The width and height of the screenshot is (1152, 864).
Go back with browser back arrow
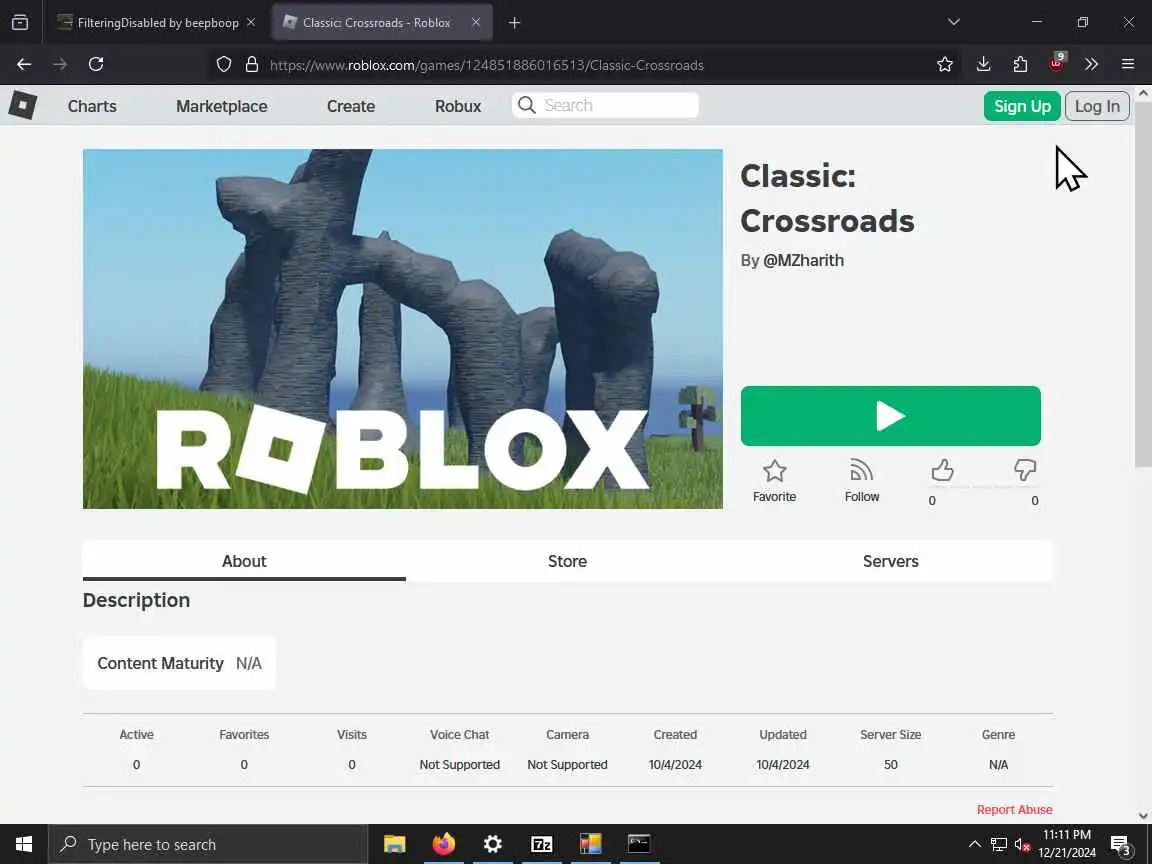point(24,65)
